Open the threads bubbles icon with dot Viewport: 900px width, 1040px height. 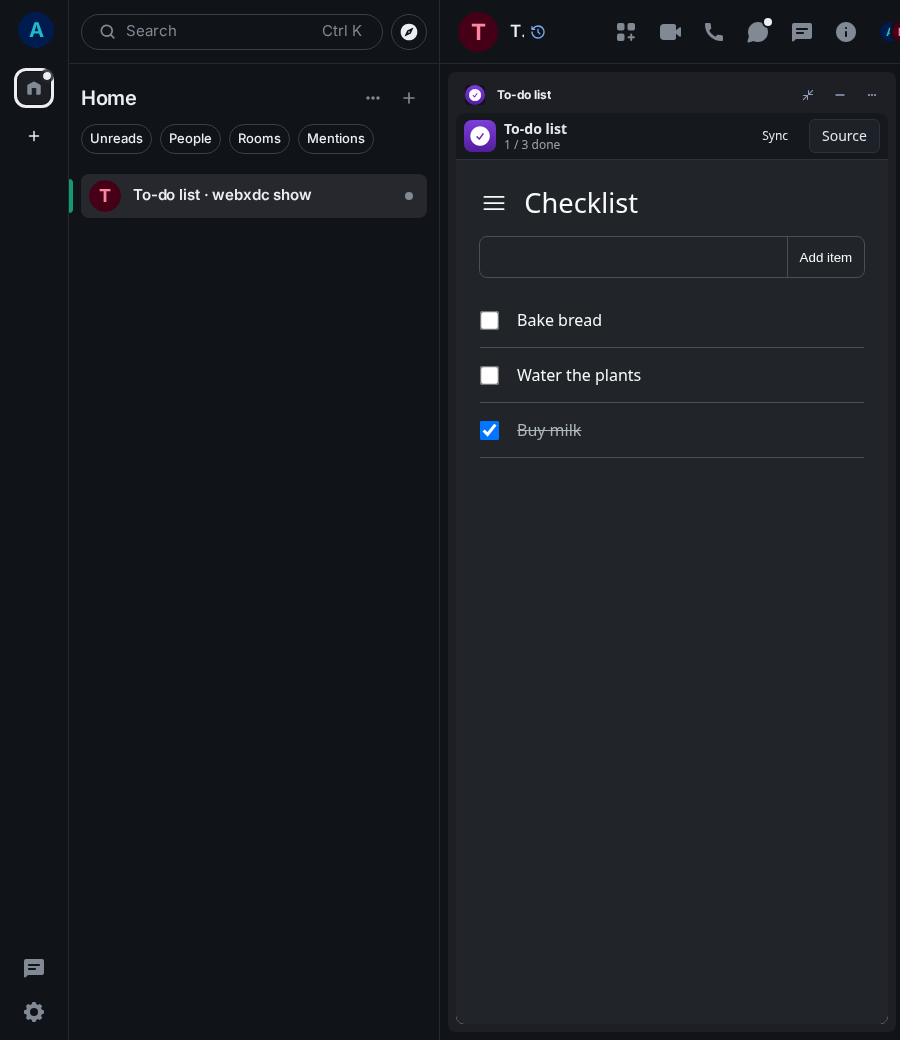click(757, 32)
